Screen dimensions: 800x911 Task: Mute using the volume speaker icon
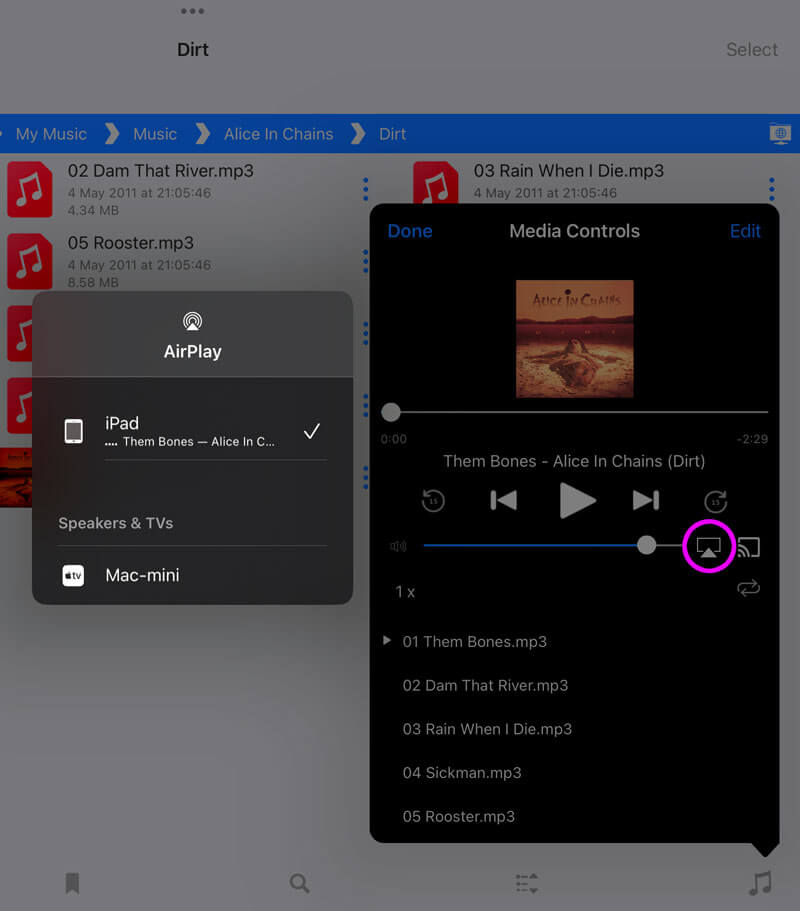point(399,546)
